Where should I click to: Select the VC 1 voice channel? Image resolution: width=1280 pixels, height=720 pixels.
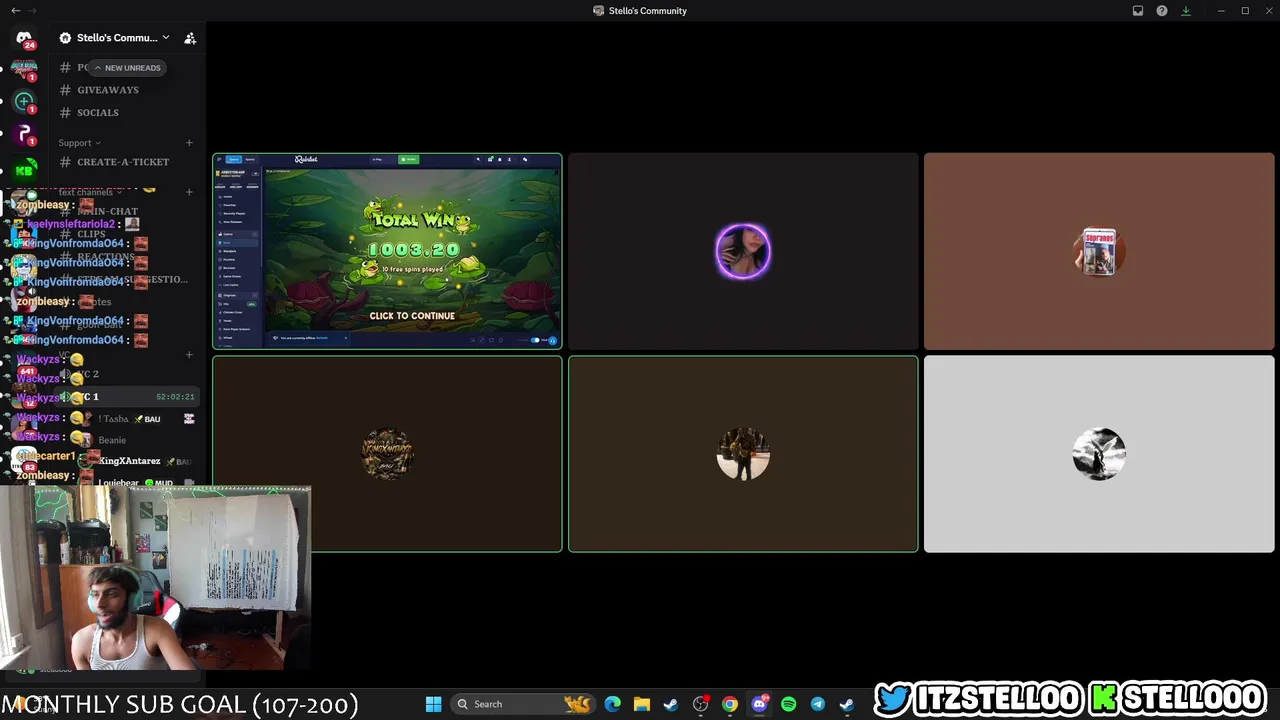pos(127,397)
